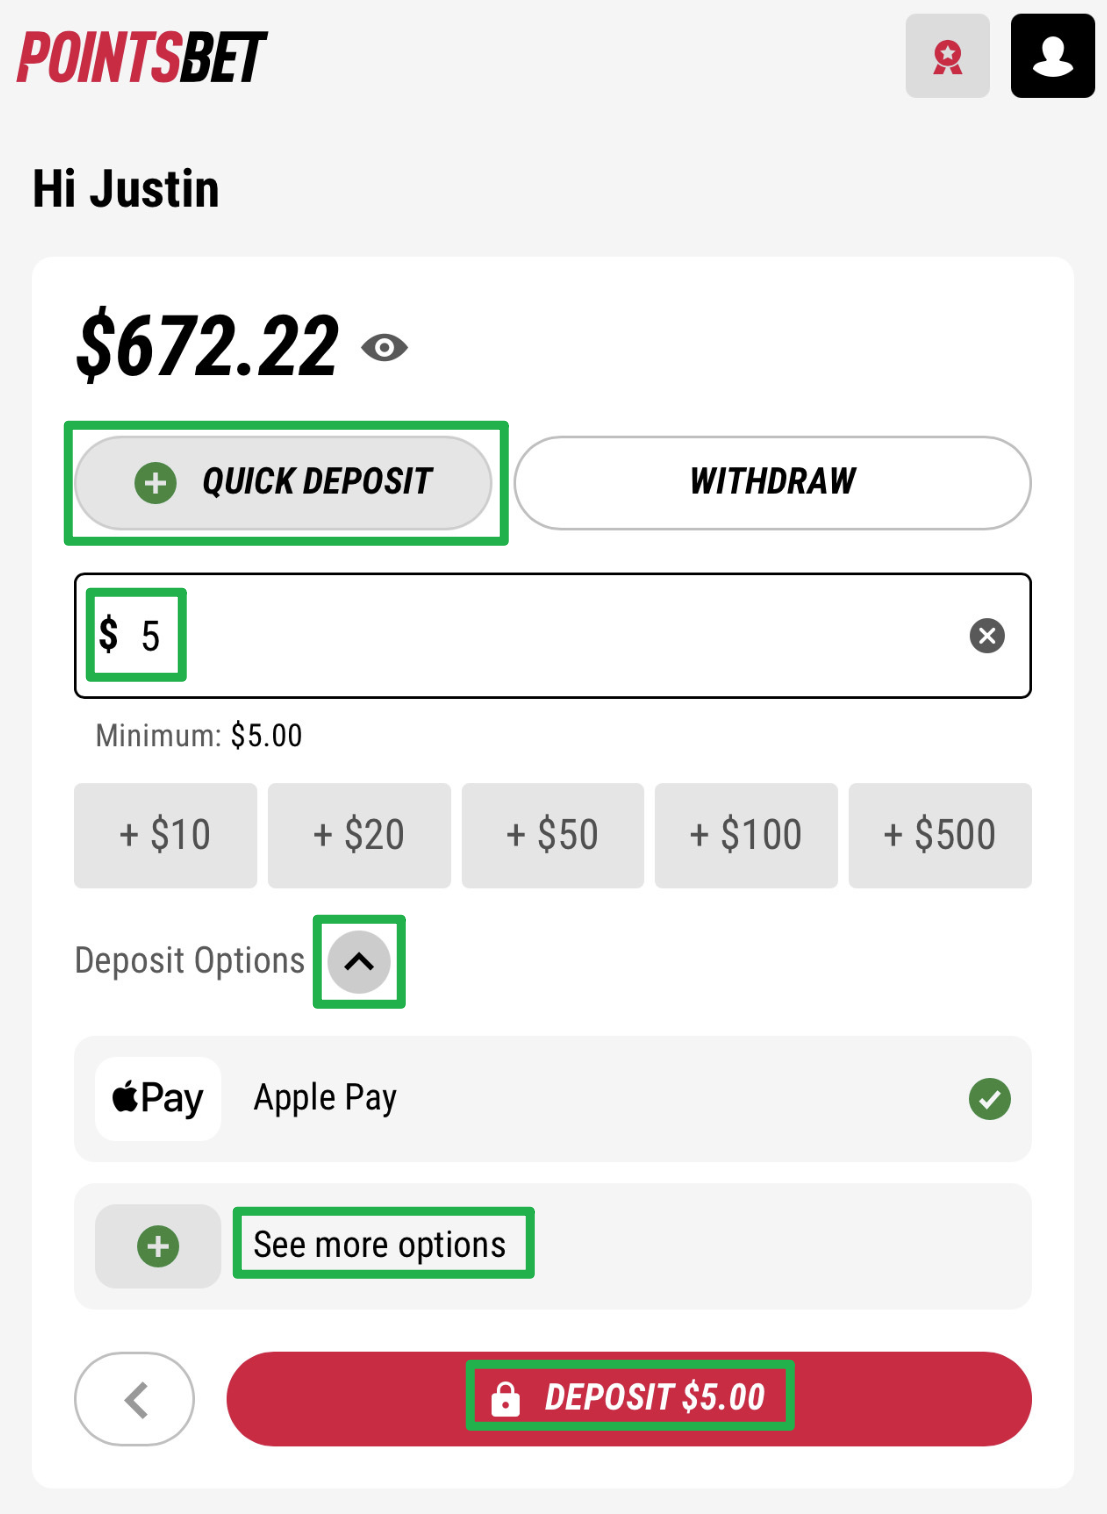Viewport: 1107px width, 1514px height.
Task: Confirm with the Deposit $5.00 button
Action: (629, 1399)
